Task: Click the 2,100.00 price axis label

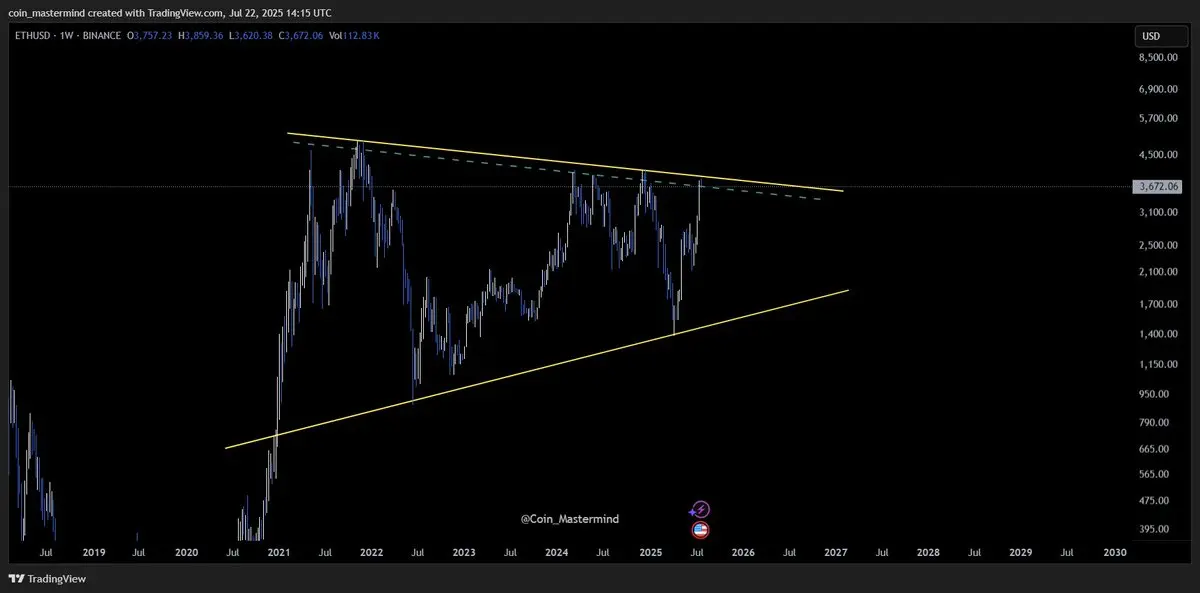Action: pyautogui.click(x=1158, y=271)
